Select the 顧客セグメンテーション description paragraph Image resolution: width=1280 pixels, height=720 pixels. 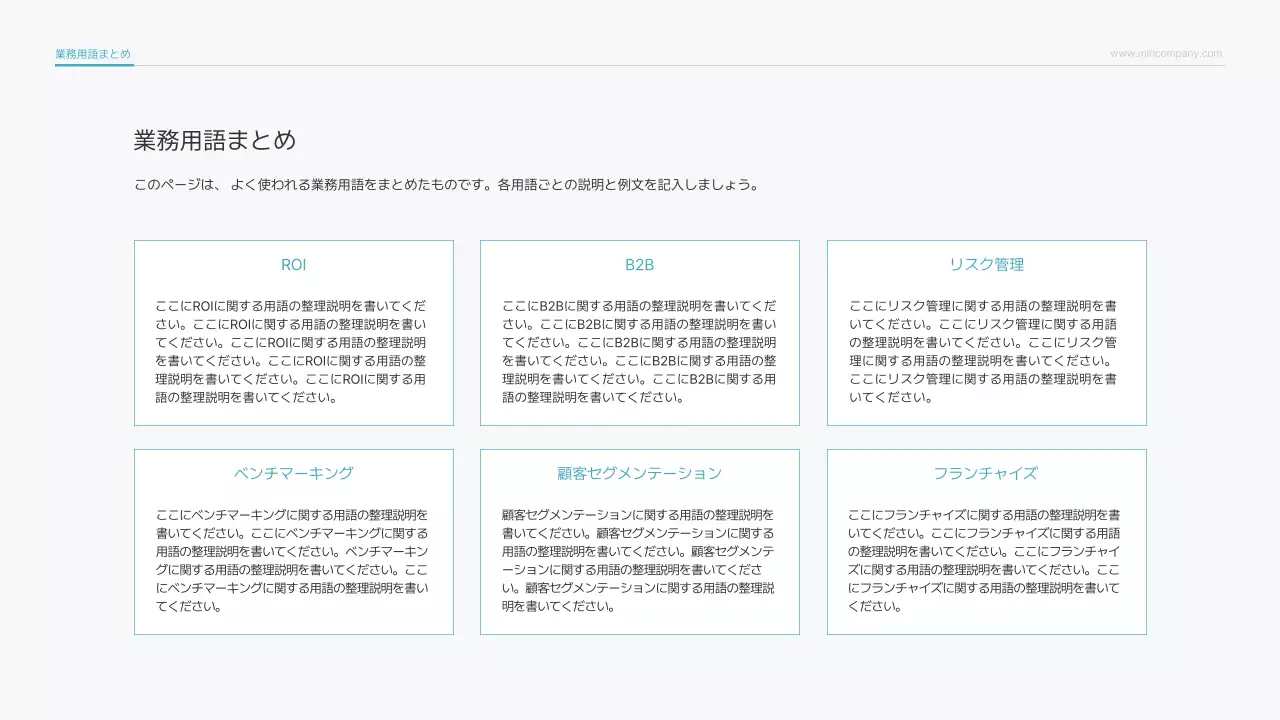639,560
